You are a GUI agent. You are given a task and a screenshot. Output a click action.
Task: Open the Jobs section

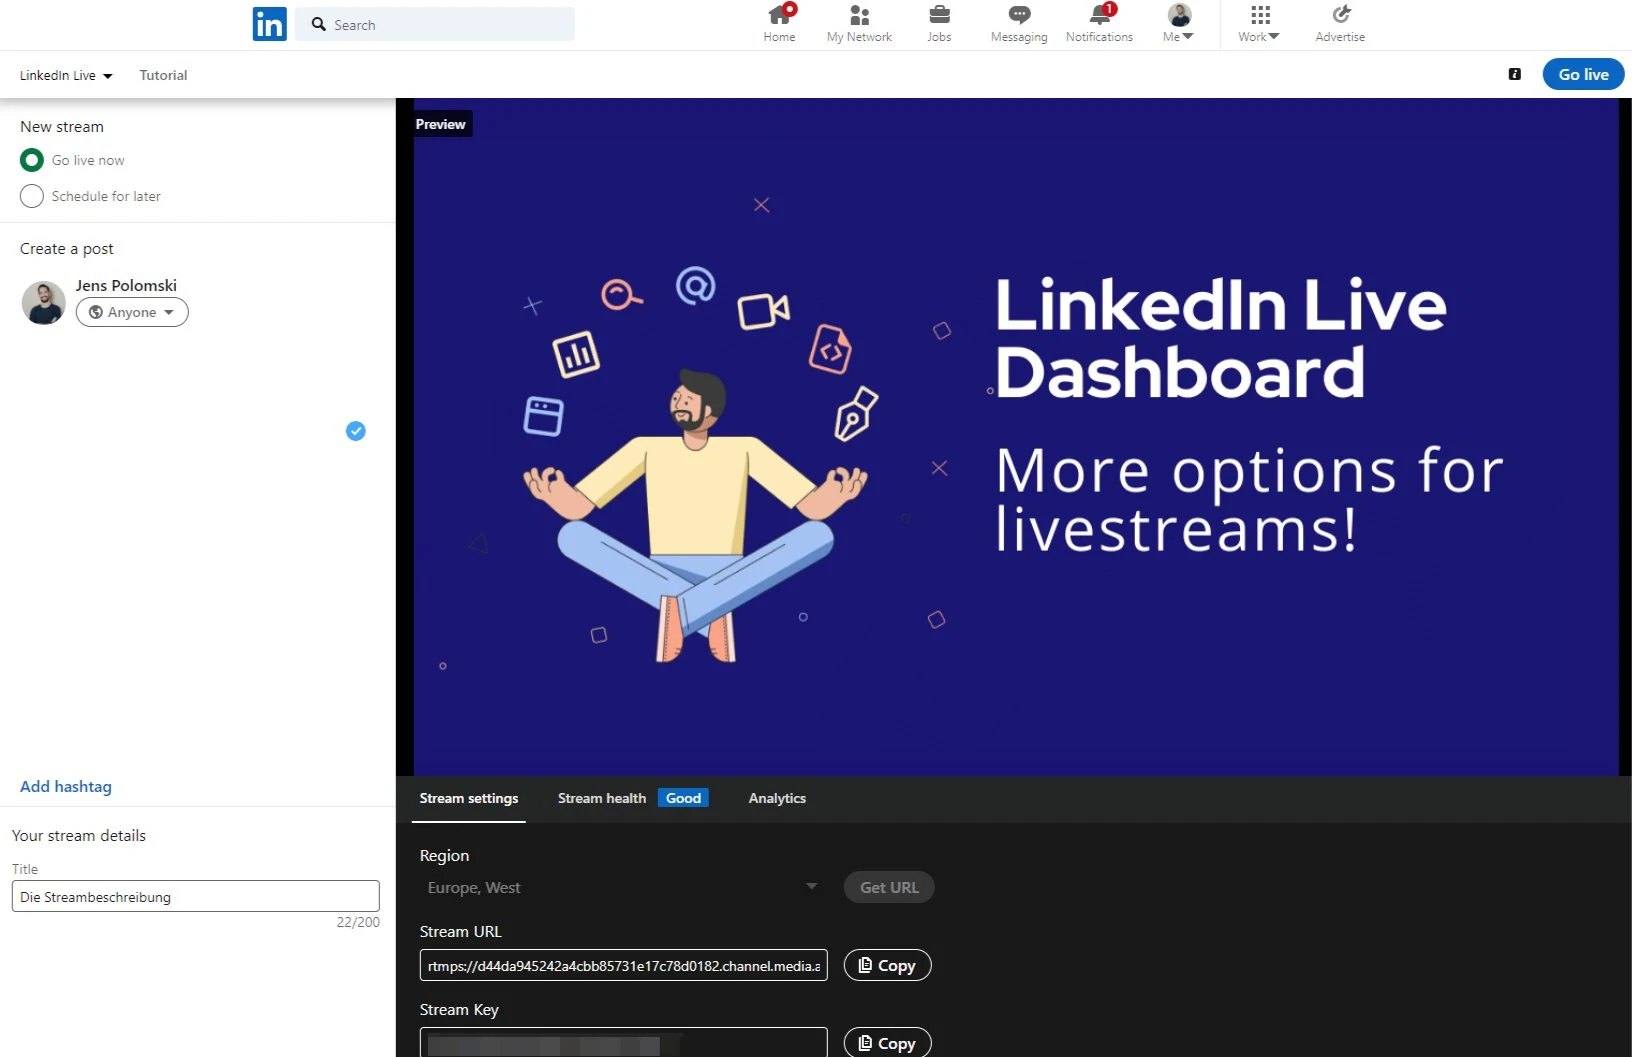coord(938,24)
